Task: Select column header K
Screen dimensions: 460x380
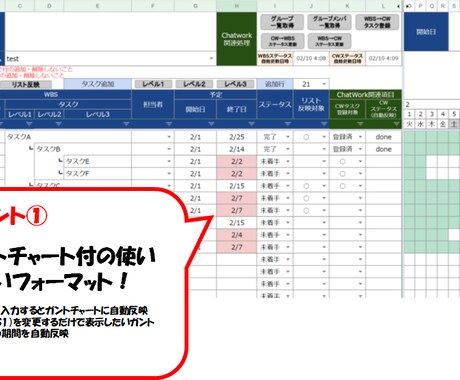Action: click(347, 6)
